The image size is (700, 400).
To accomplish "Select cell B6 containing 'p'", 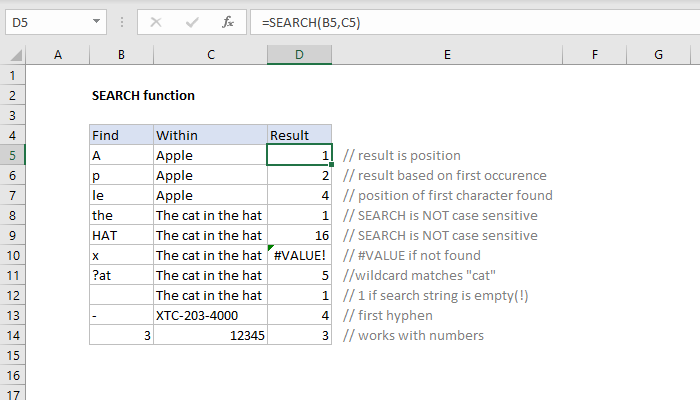I will click(121, 175).
